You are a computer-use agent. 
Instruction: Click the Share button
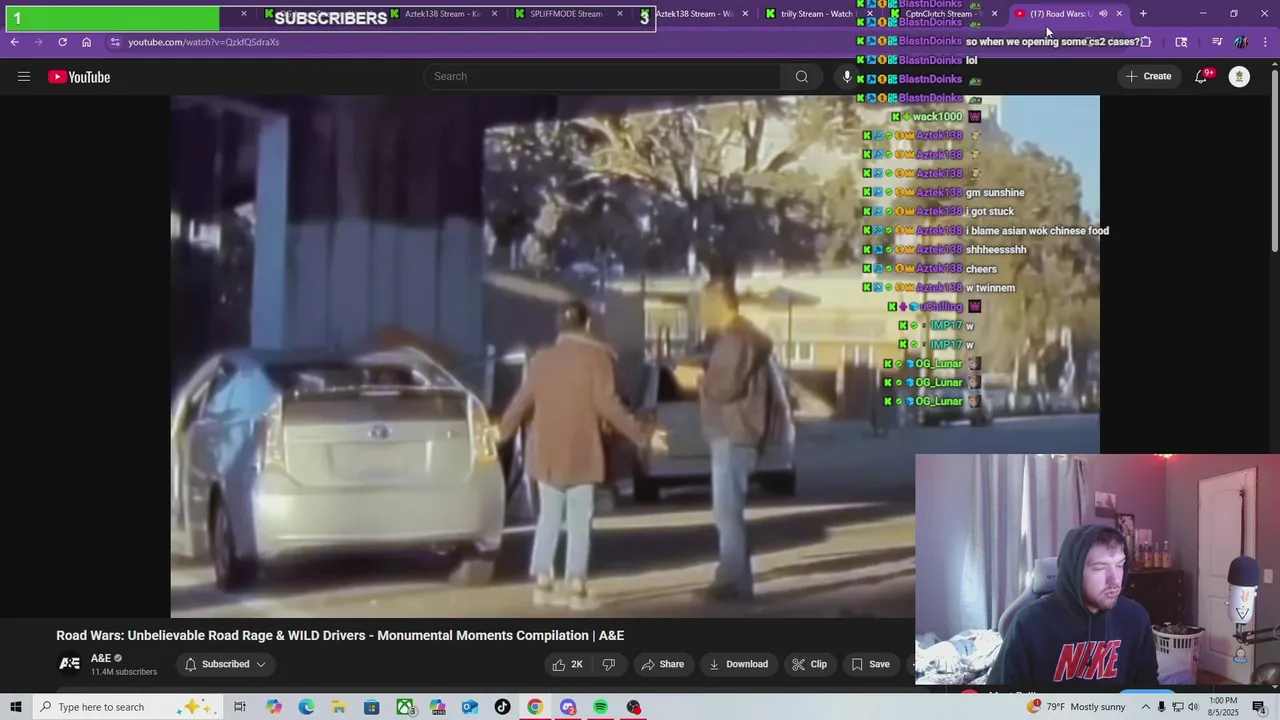click(662, 664)
